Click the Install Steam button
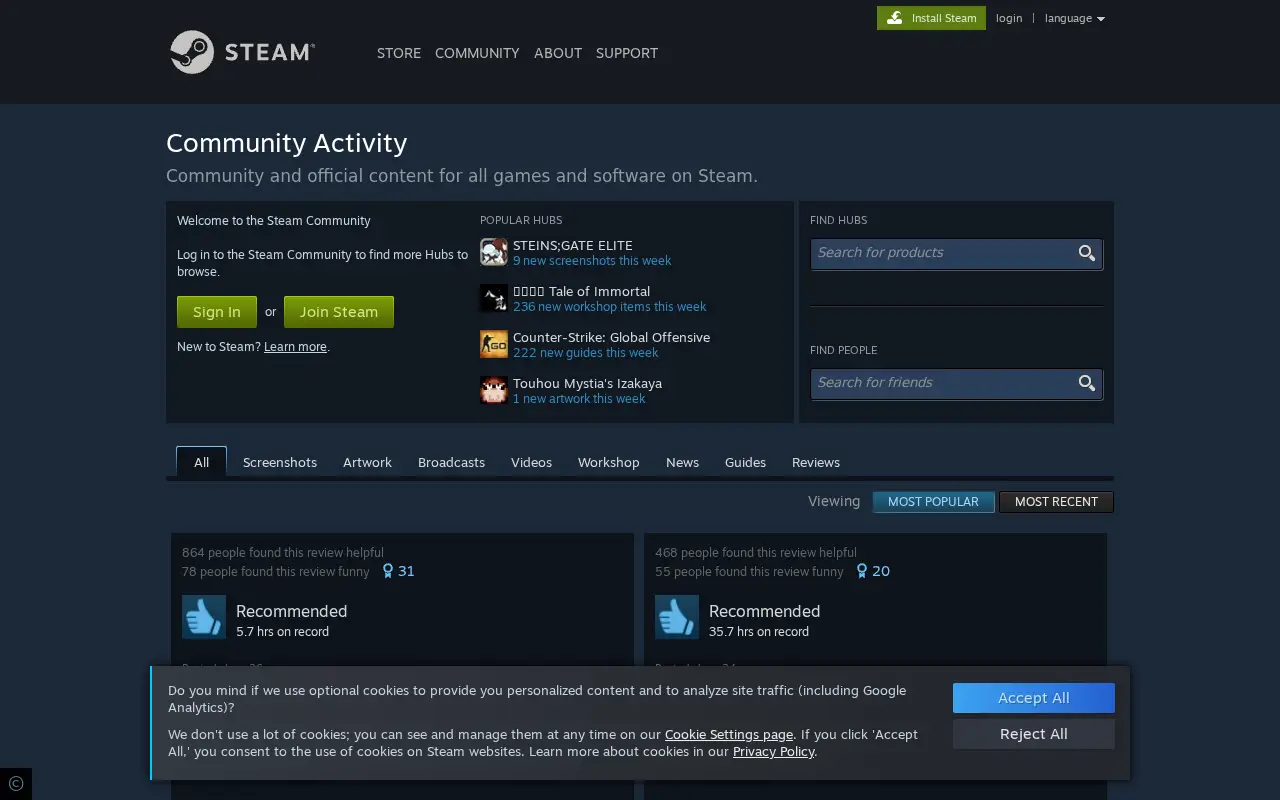Viewport: 1280px width, 800px height. point(931,18)
